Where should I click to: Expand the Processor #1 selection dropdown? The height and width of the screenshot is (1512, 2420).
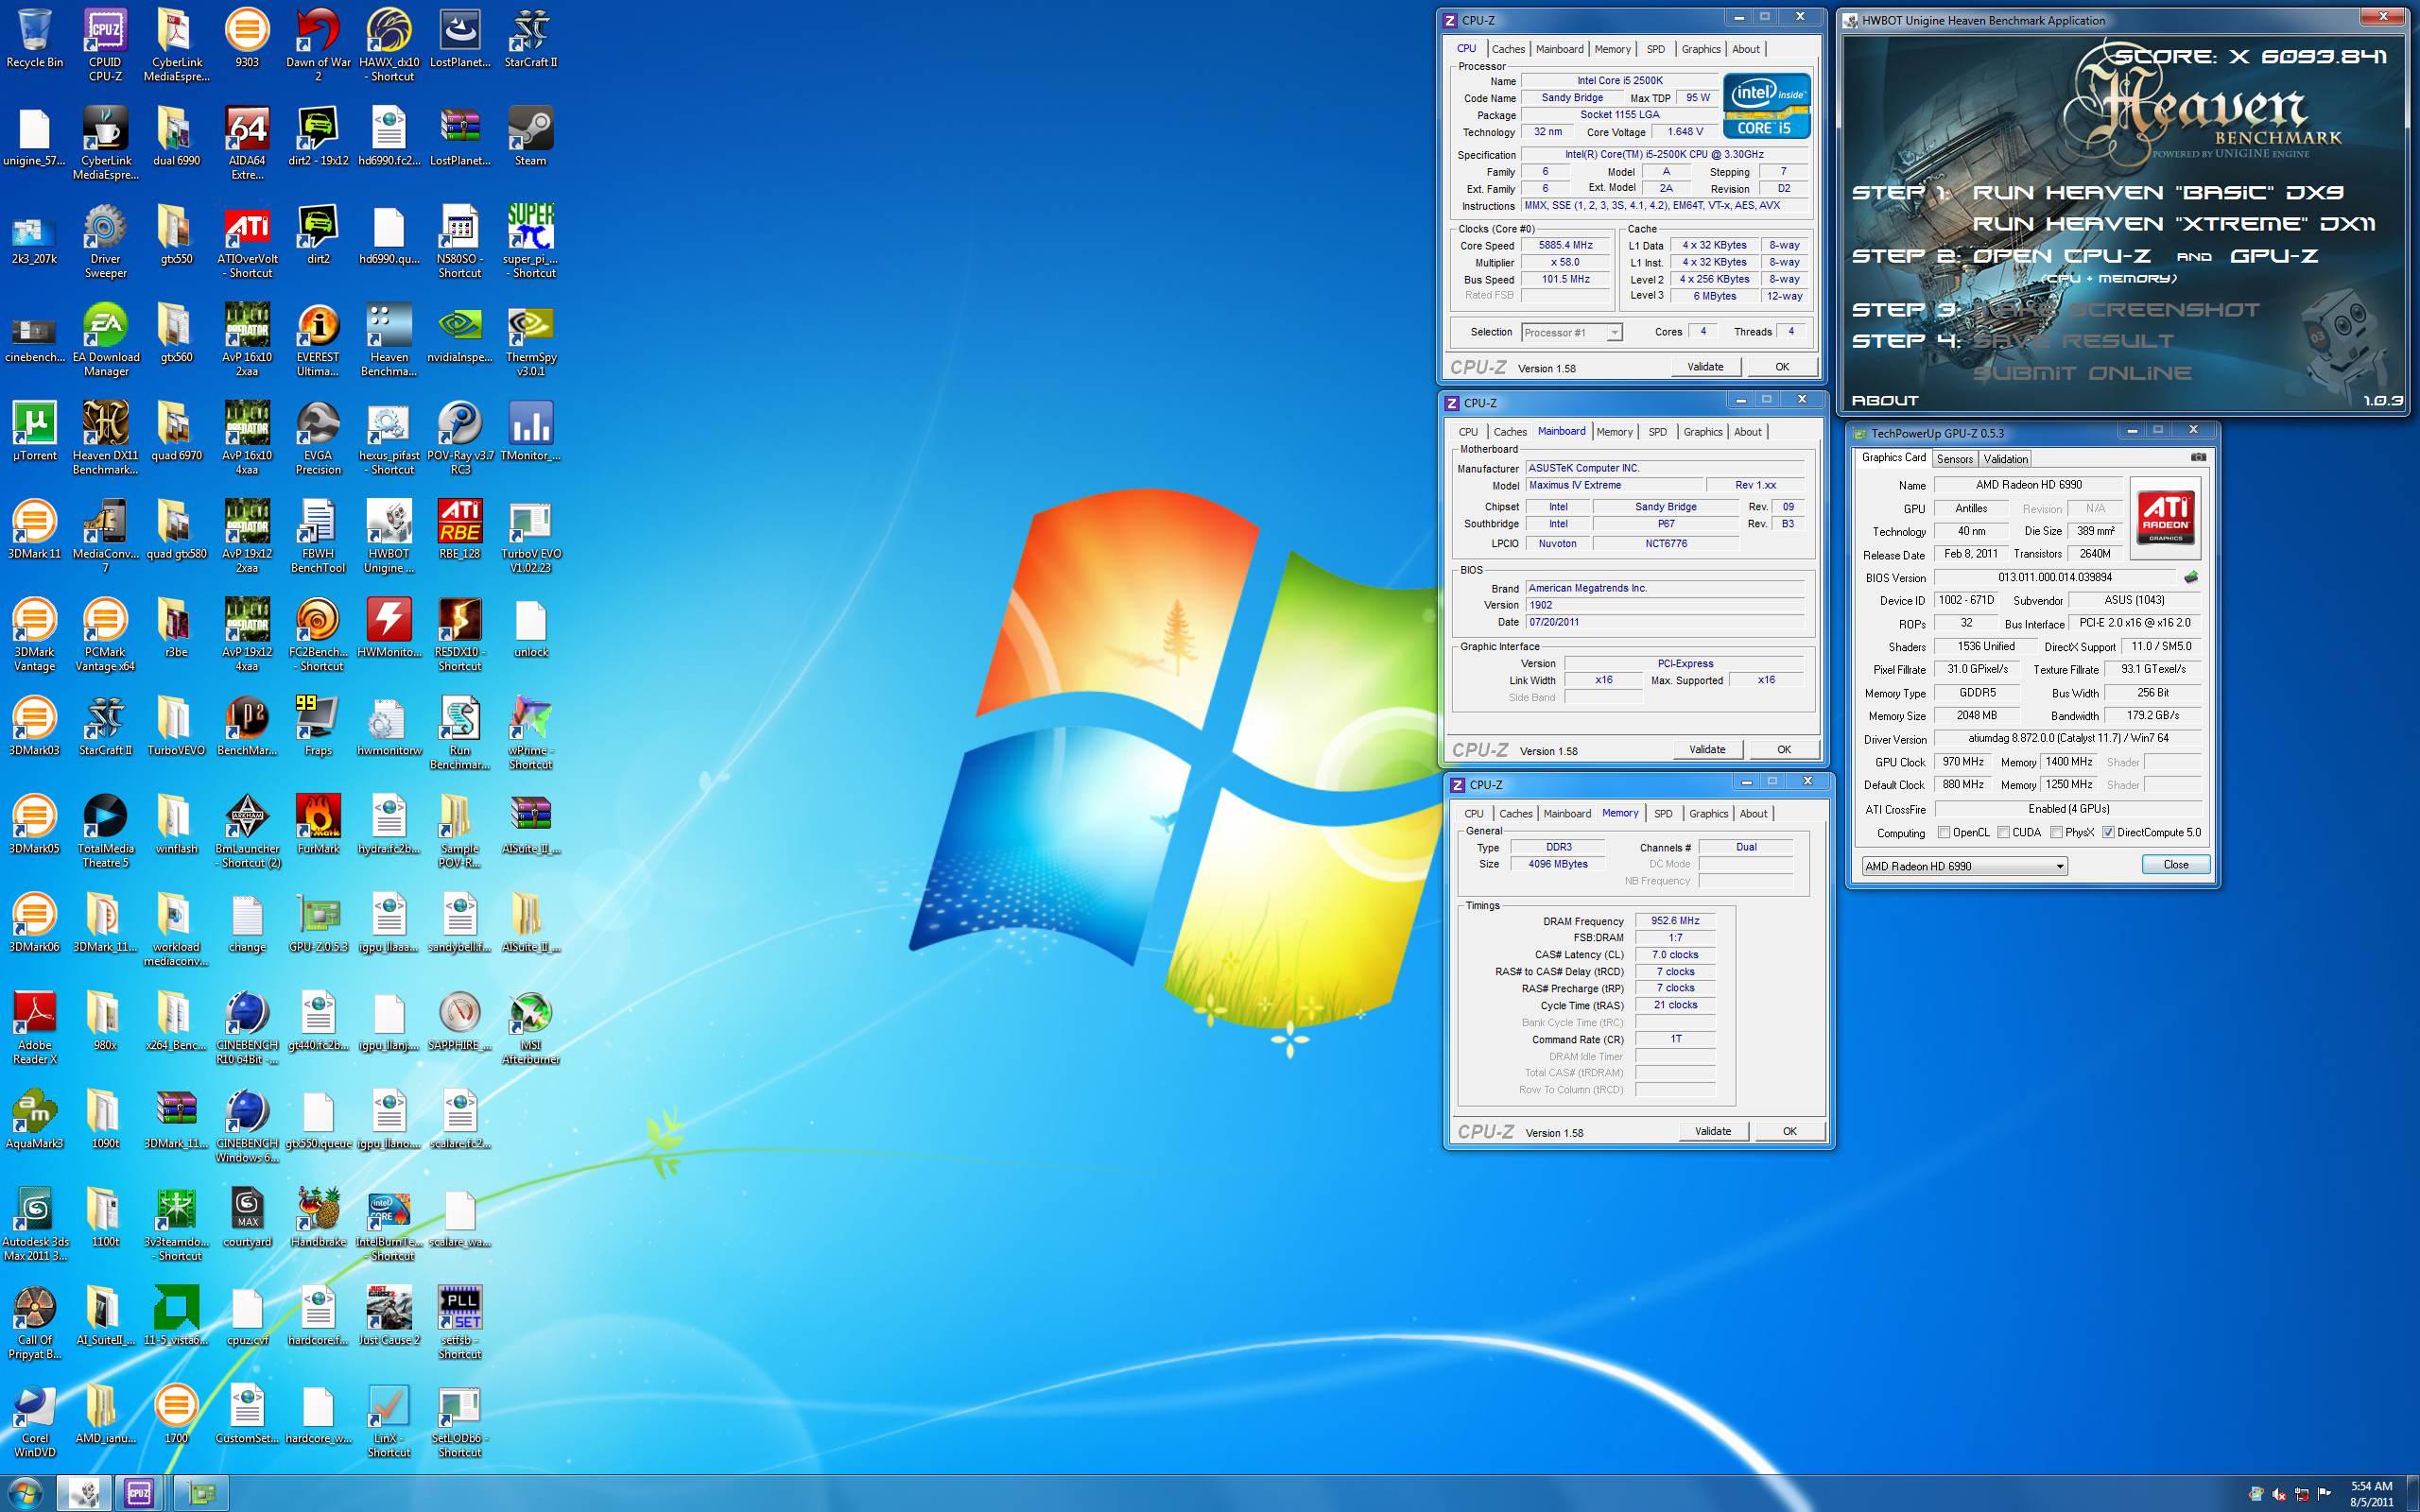(1571, 332)
